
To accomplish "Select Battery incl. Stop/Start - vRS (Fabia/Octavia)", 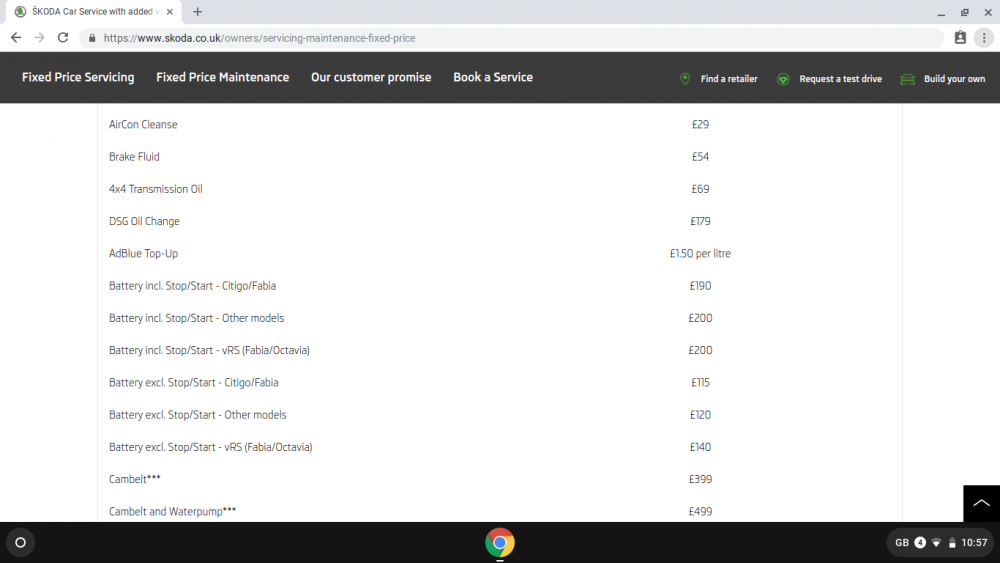I will pyautogui.click(x=209, y=350).
